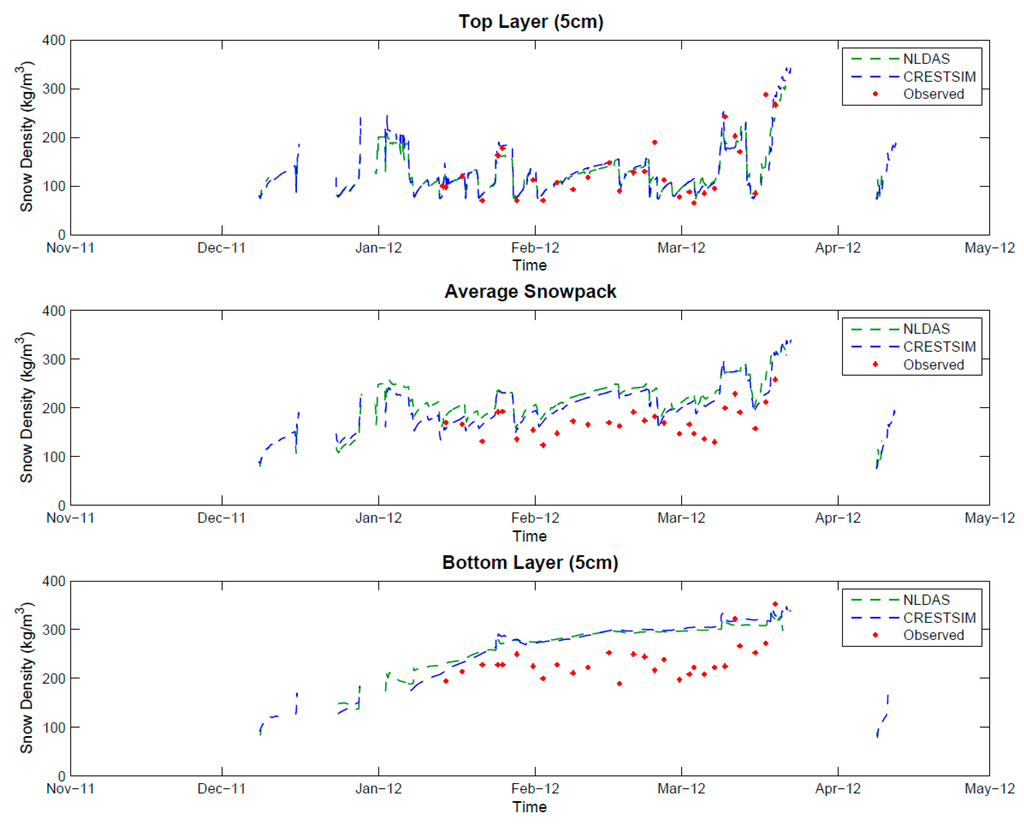1024x826 pixels.
Task: Select Observed label in Bottom Layer legend
Action: [x=933, y=635]
